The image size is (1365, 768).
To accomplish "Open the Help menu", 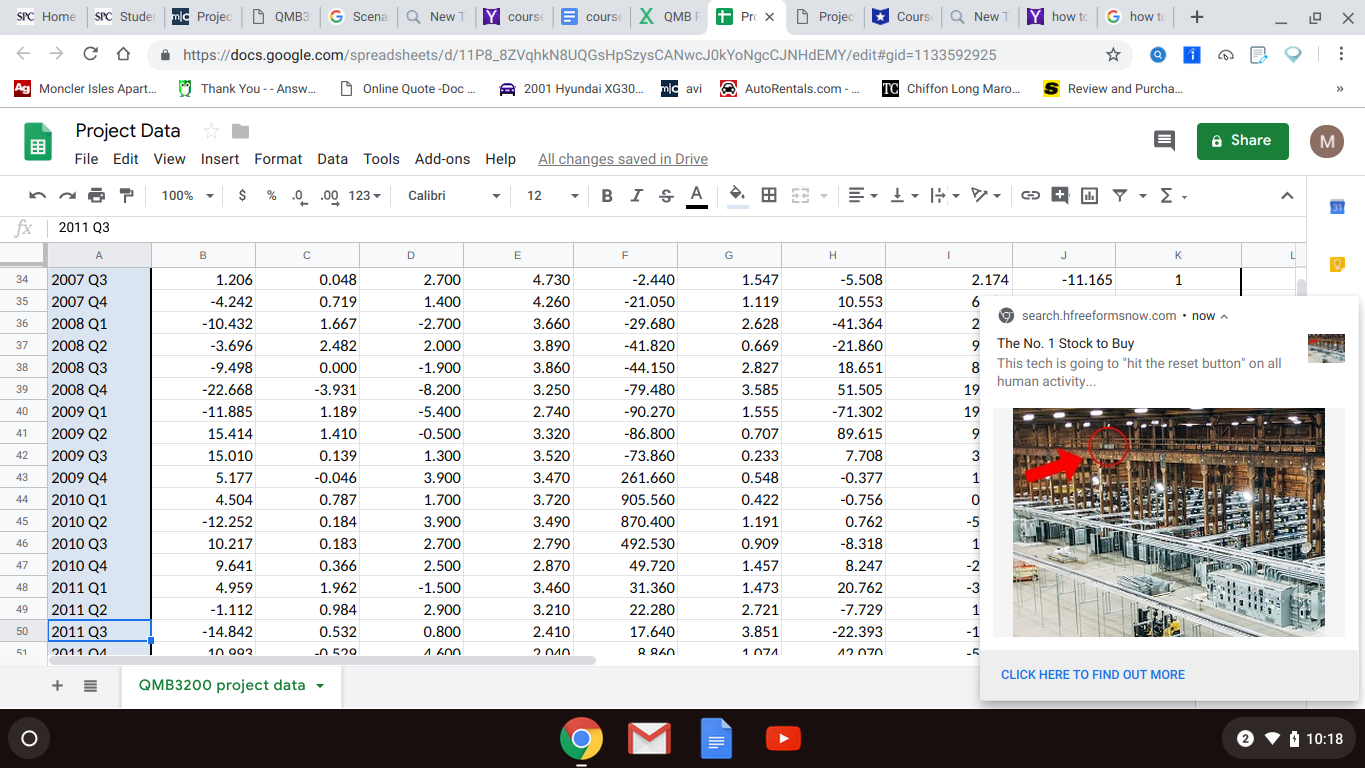I will (500, 159).
